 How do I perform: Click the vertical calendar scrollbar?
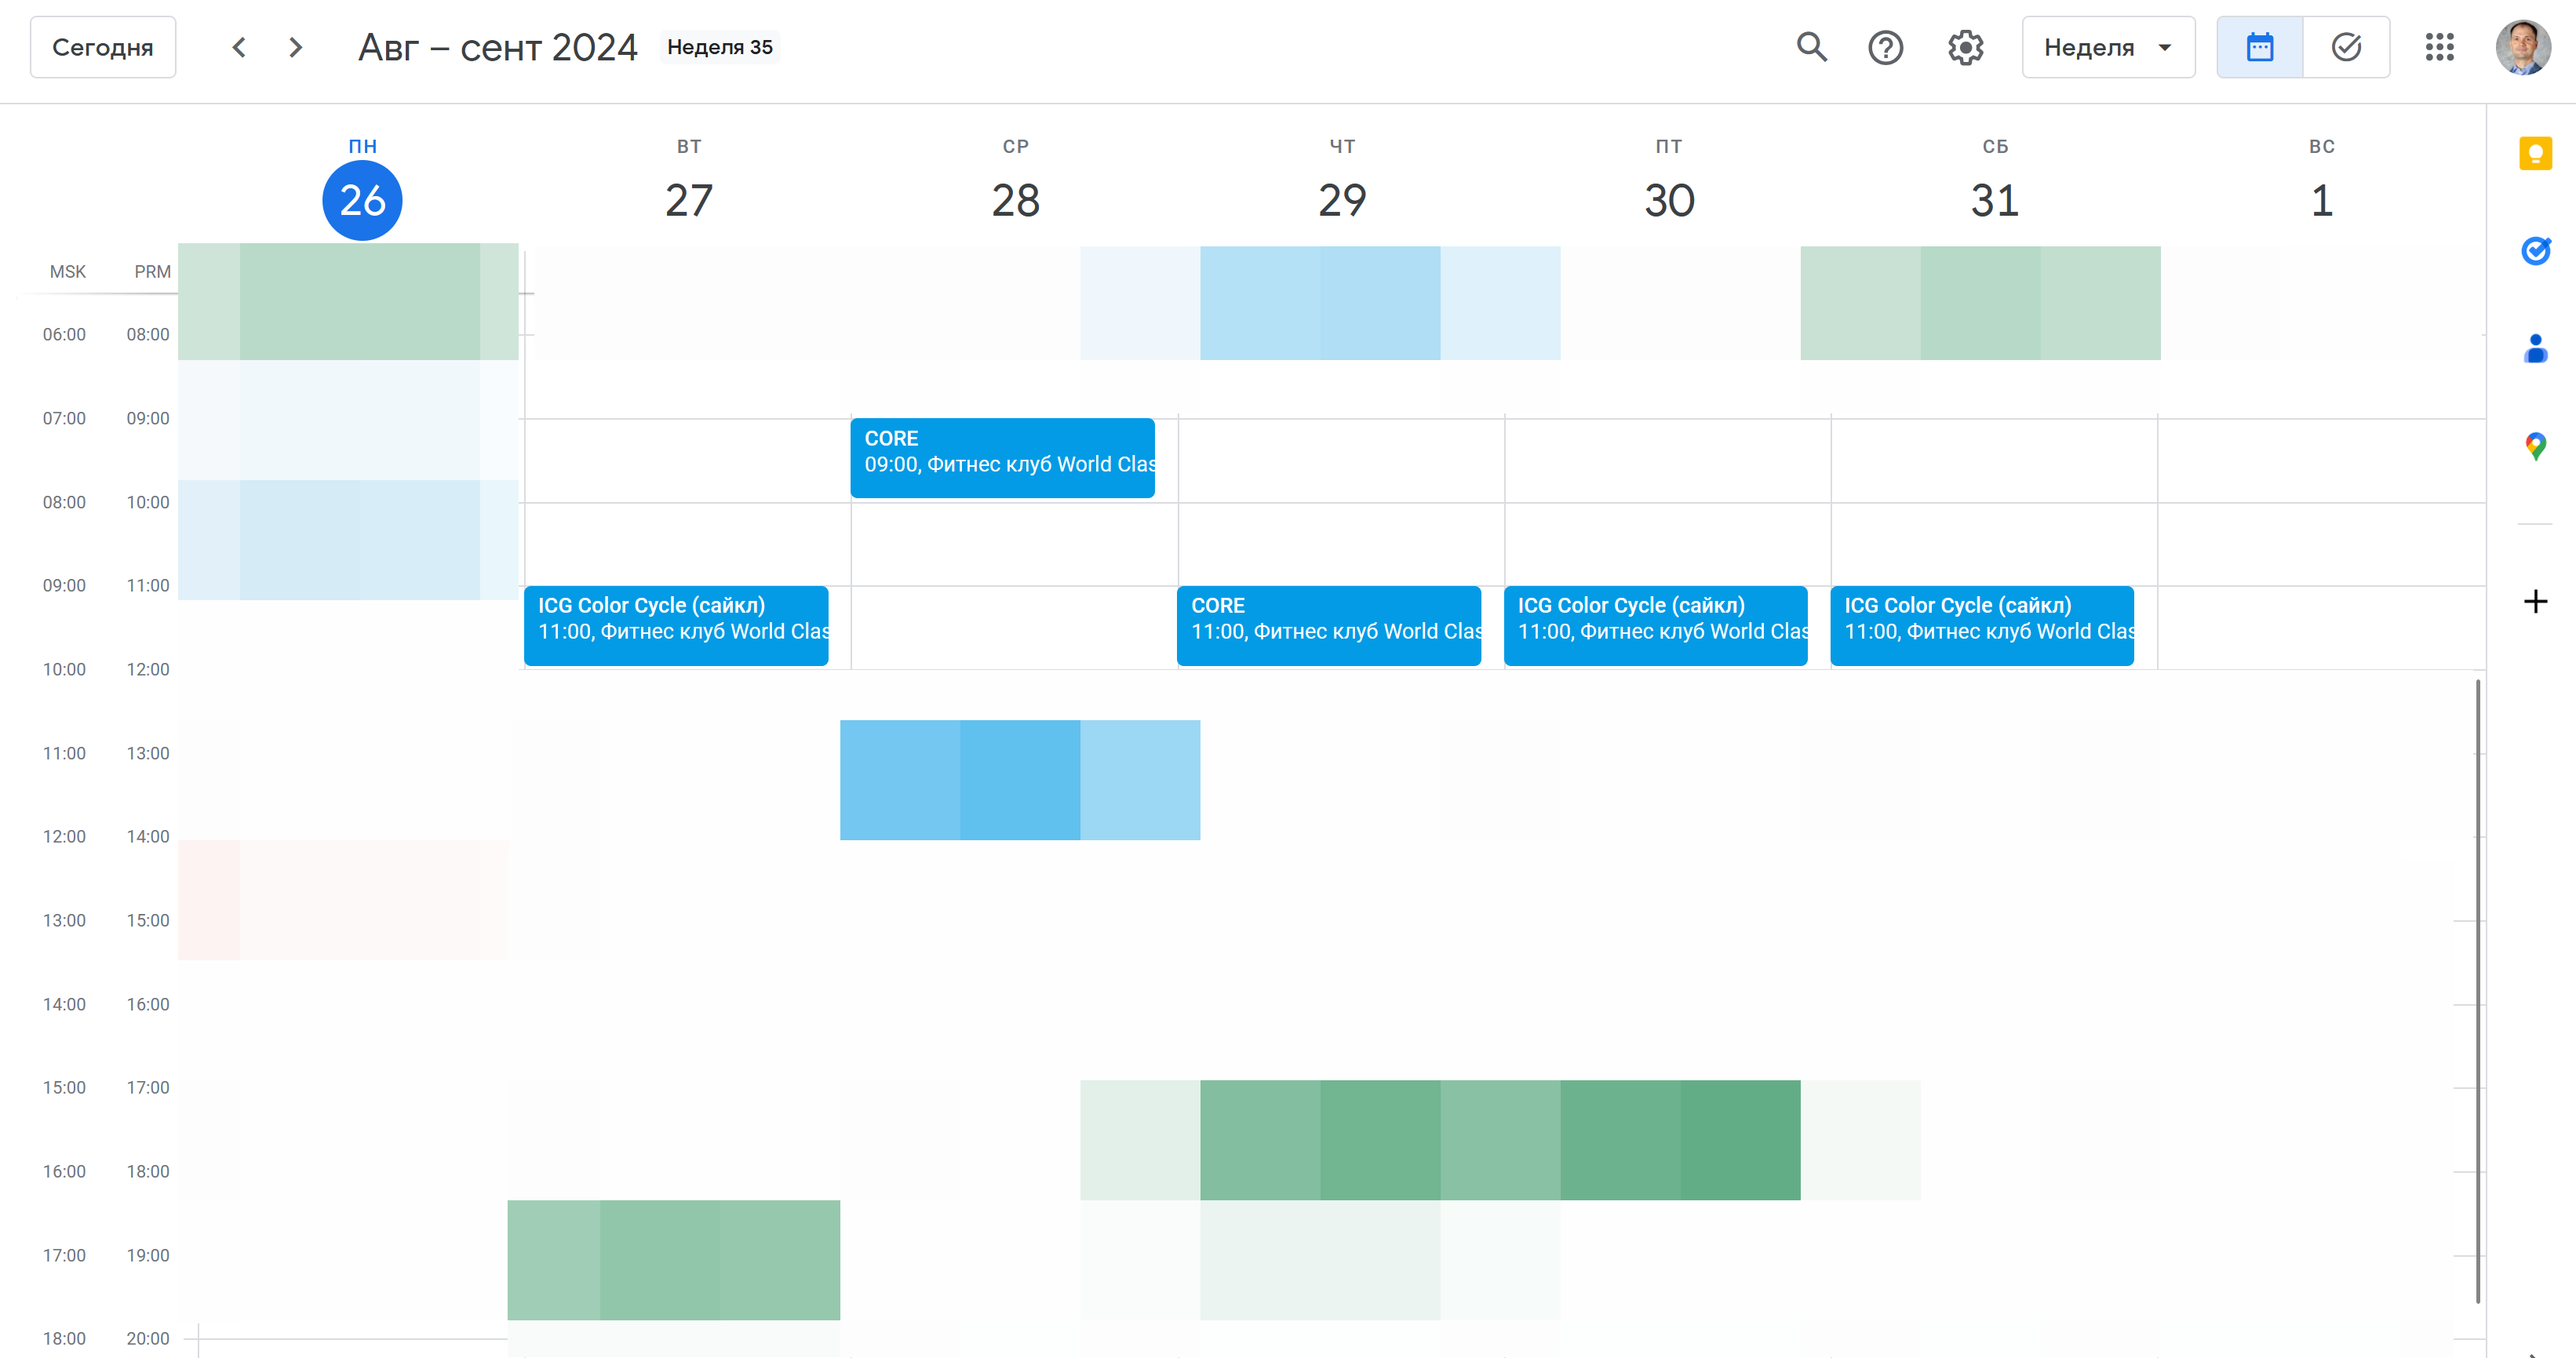(2477, 990)
